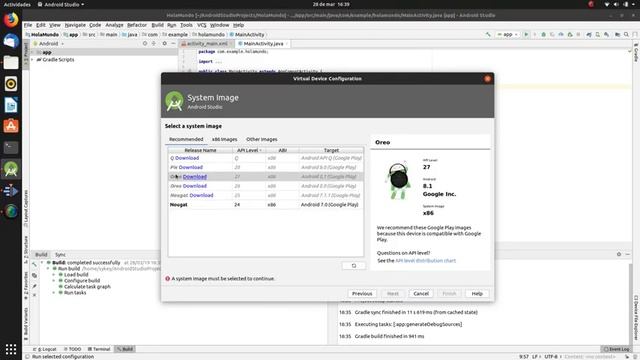Click Download link for Nougat API 25

click(201, 195)
